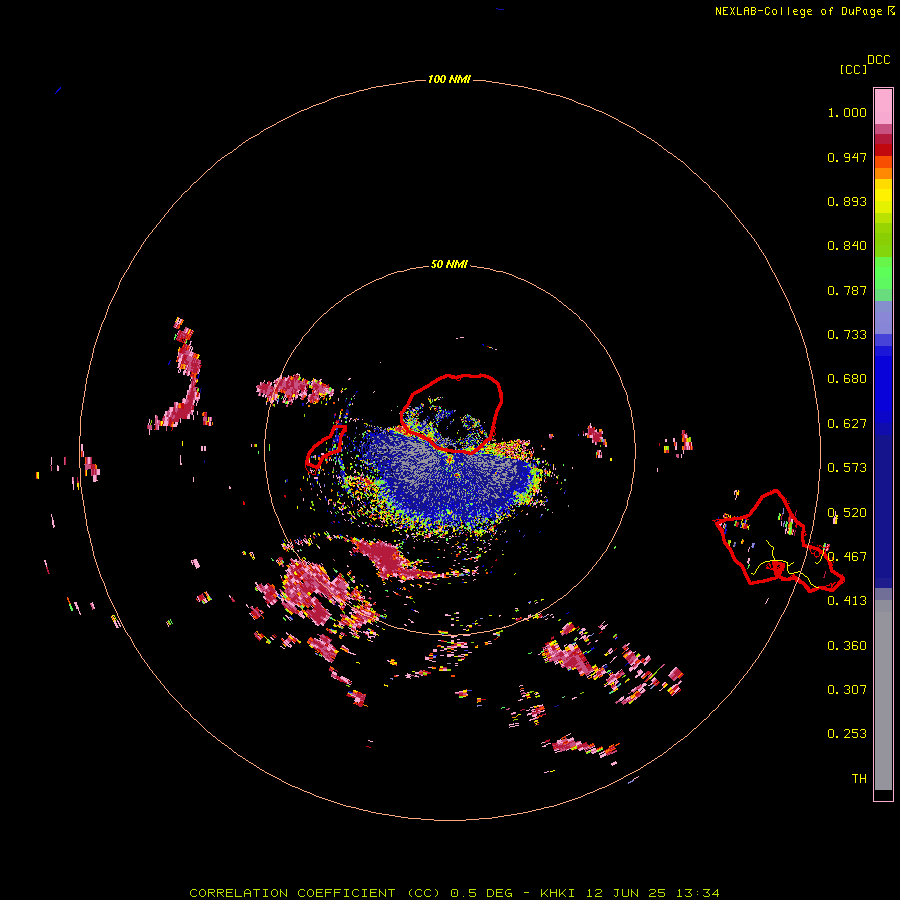
Task: Click the 0.360 legend value
Action: click(x=847, y=646)
